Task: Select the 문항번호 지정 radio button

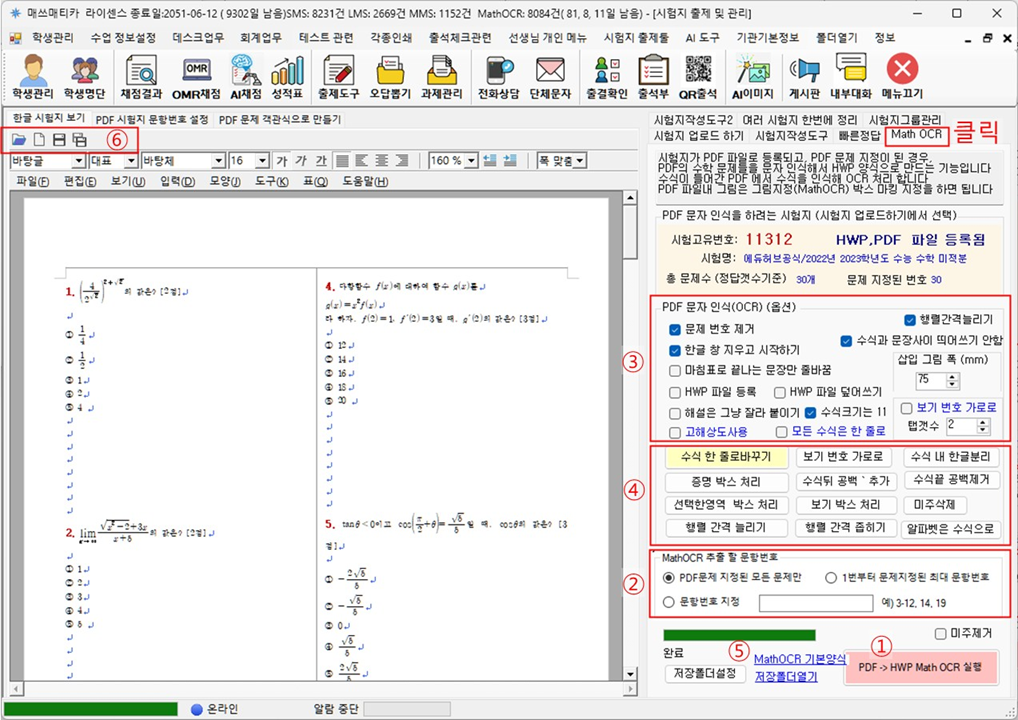Action: tap(669, 602)
